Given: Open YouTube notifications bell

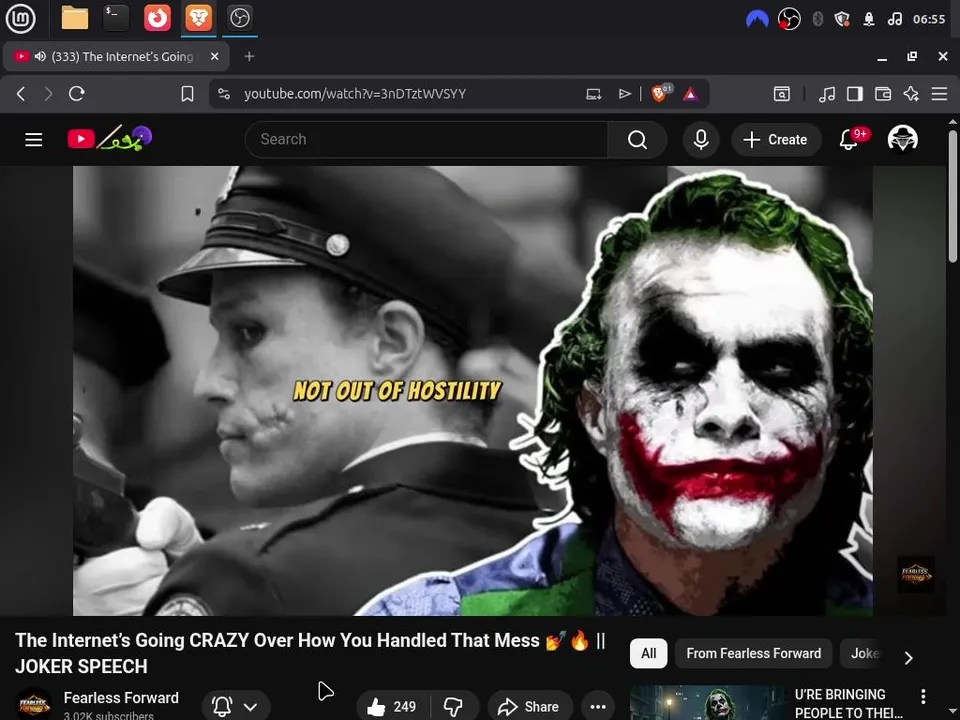Looking at the screenshot, I should click(x=849, y=140).
